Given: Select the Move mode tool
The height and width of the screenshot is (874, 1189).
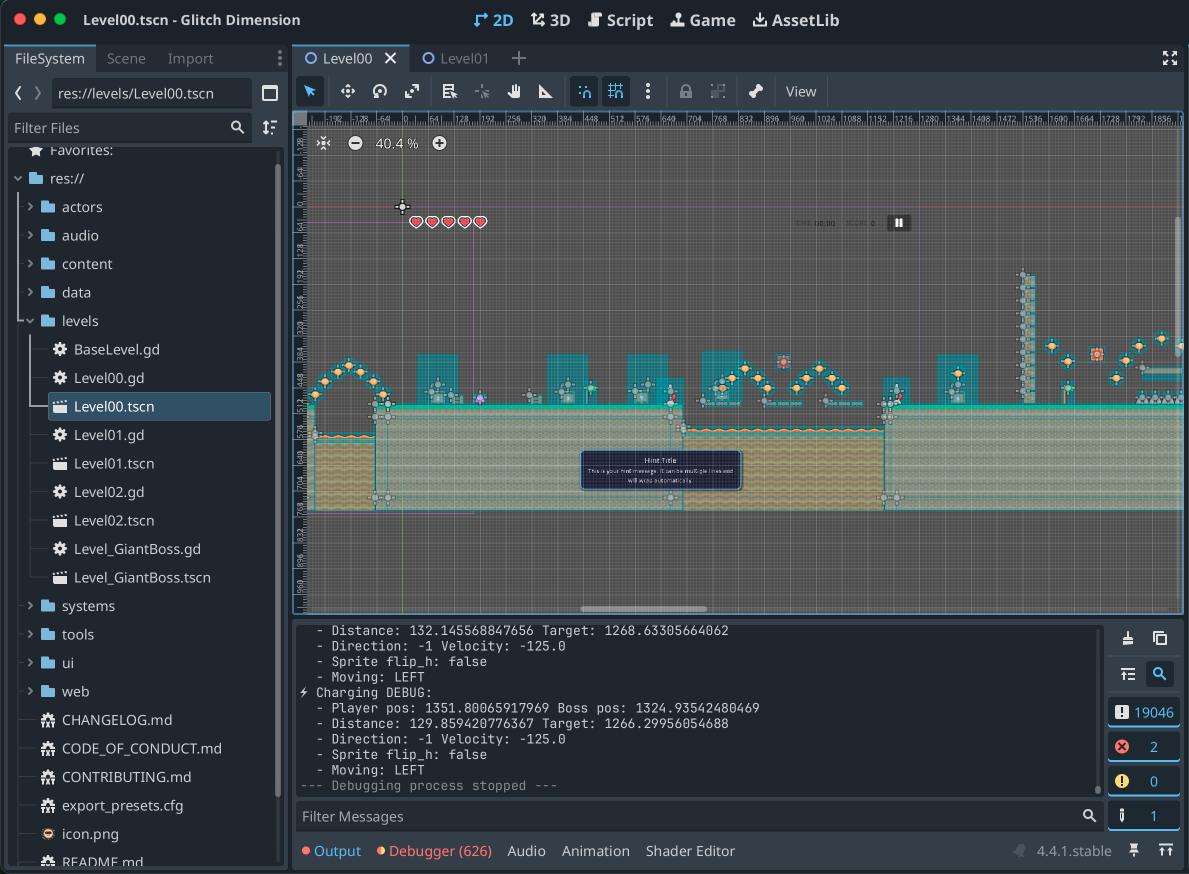Looking at the screenshot, I should pos(348,91).
